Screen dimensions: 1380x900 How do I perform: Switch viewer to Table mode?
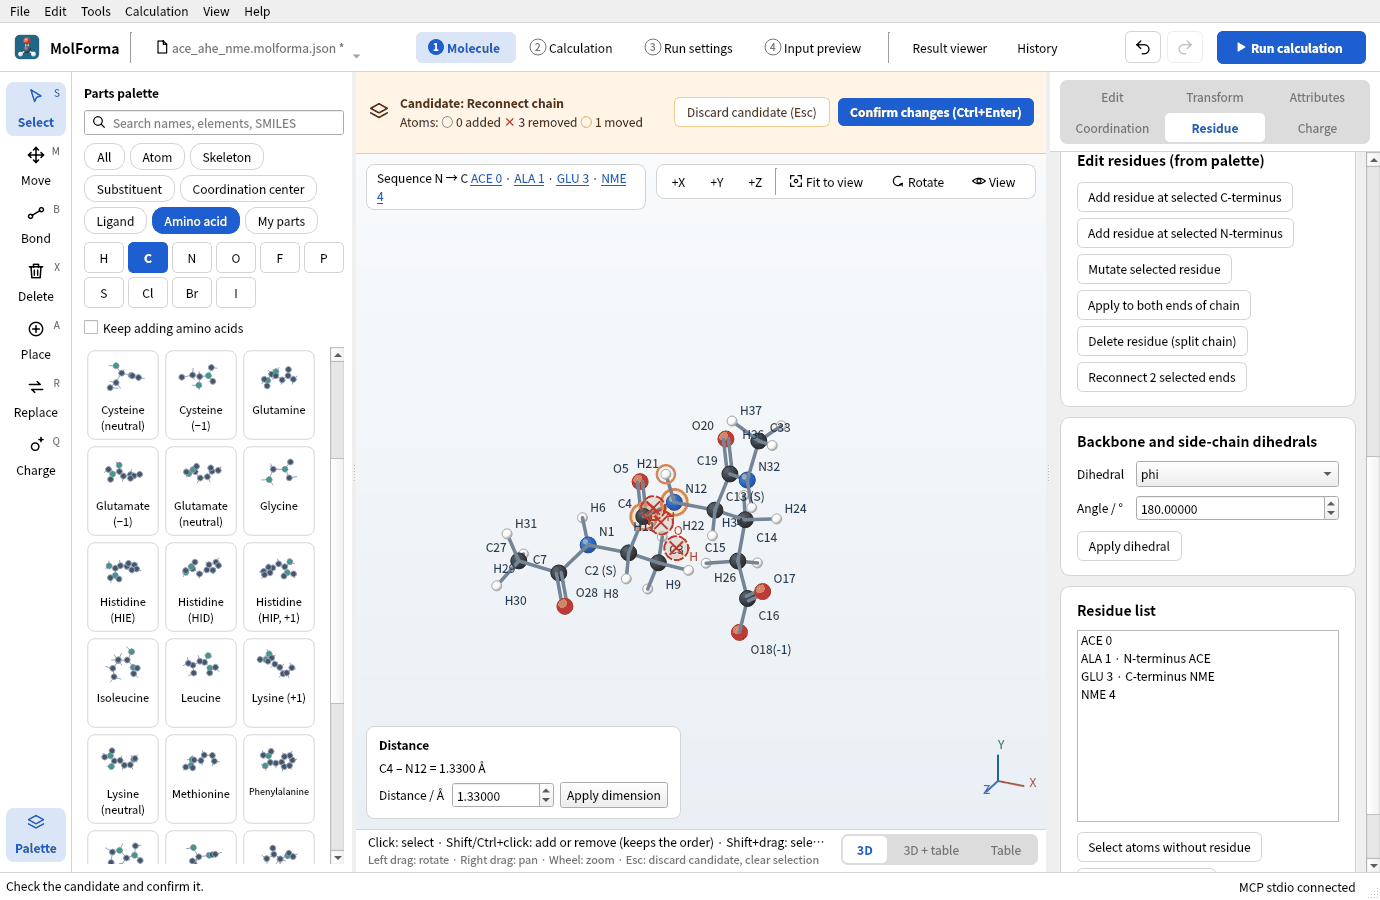coord(1006,850)
